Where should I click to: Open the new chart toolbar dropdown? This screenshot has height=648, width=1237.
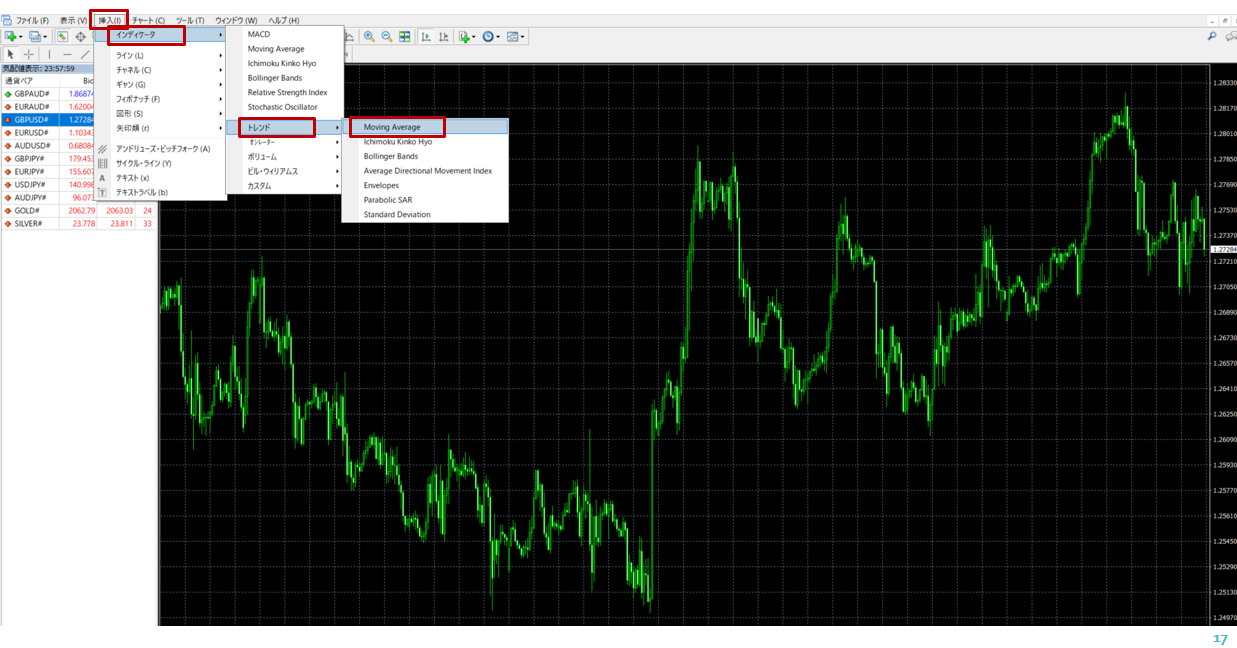[x=14, y=37]
